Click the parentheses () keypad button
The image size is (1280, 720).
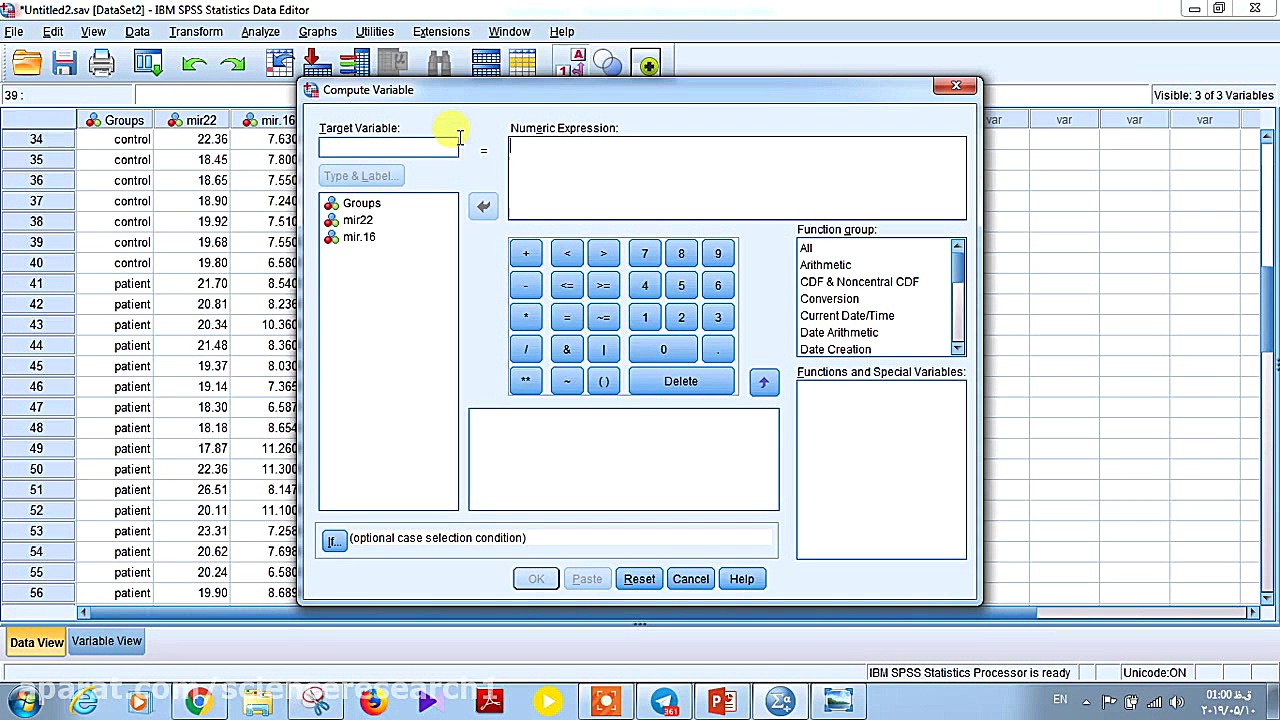[604, 381]
